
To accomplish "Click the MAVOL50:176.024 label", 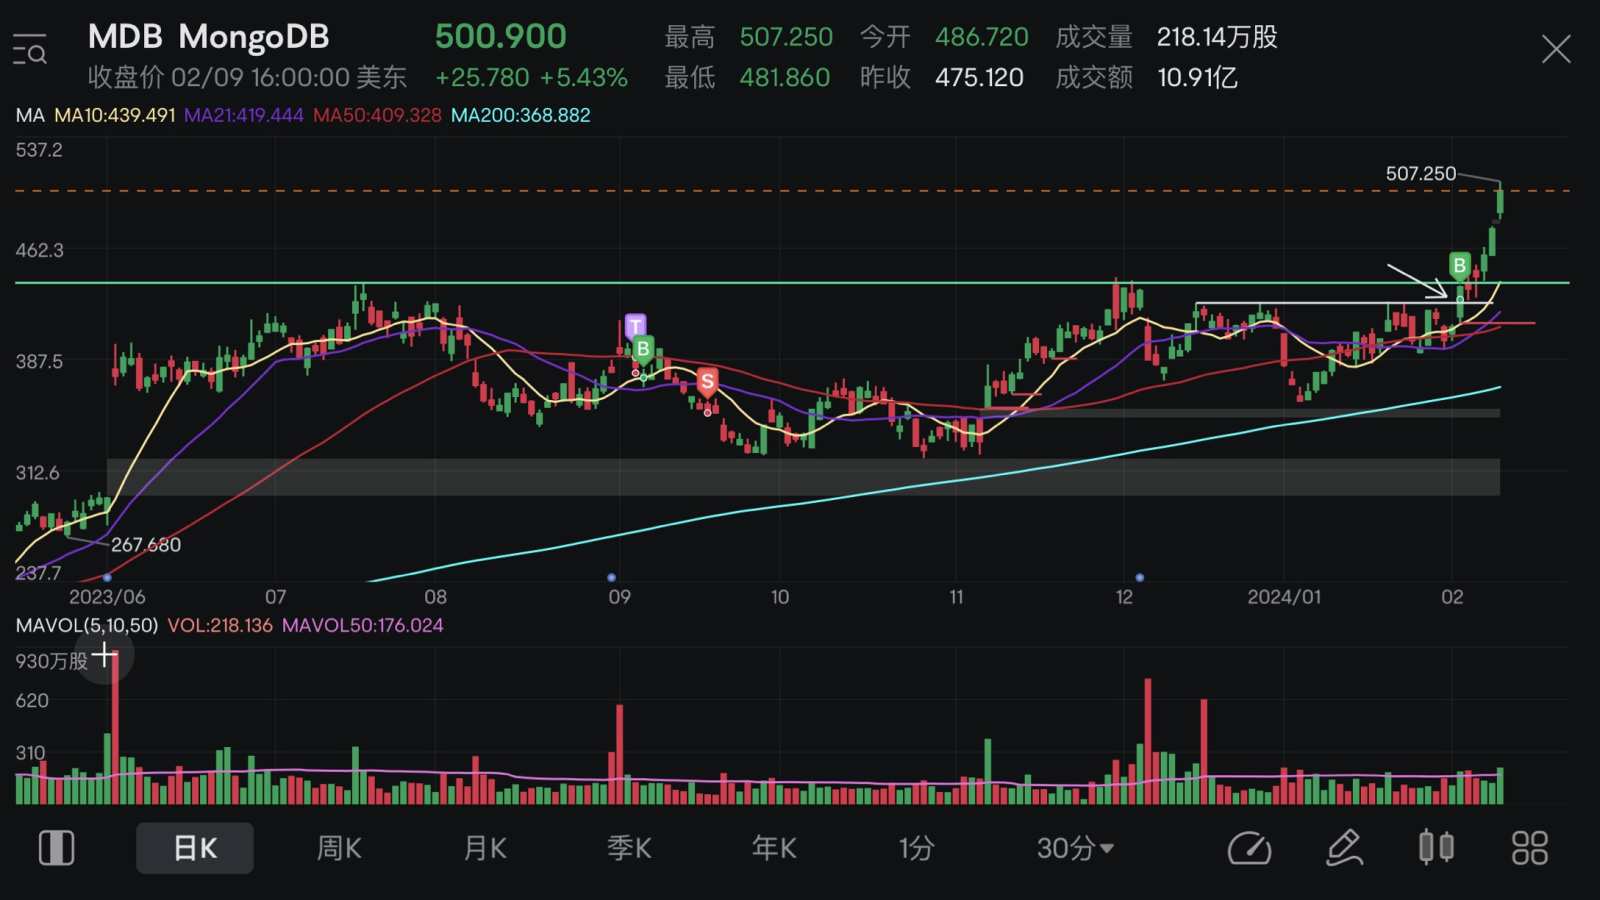I will [x=363, y=625].
